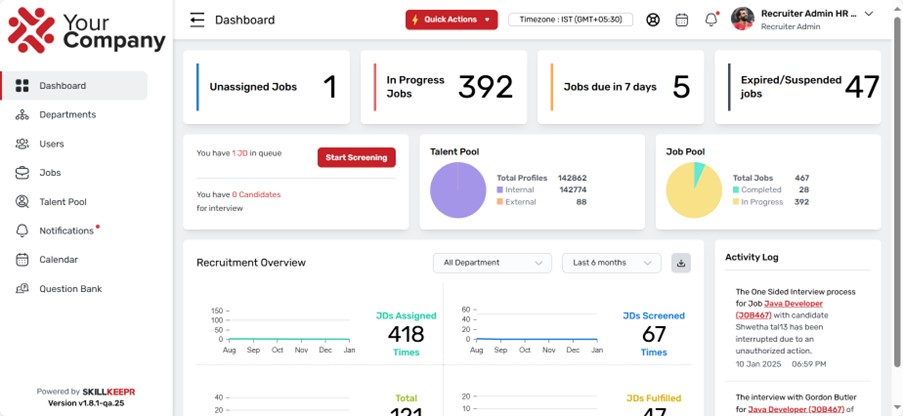Open the Last 6 months period dropdown
This screenshot has width=903, height=416.
pyautogui.click(x=612, y=263)
